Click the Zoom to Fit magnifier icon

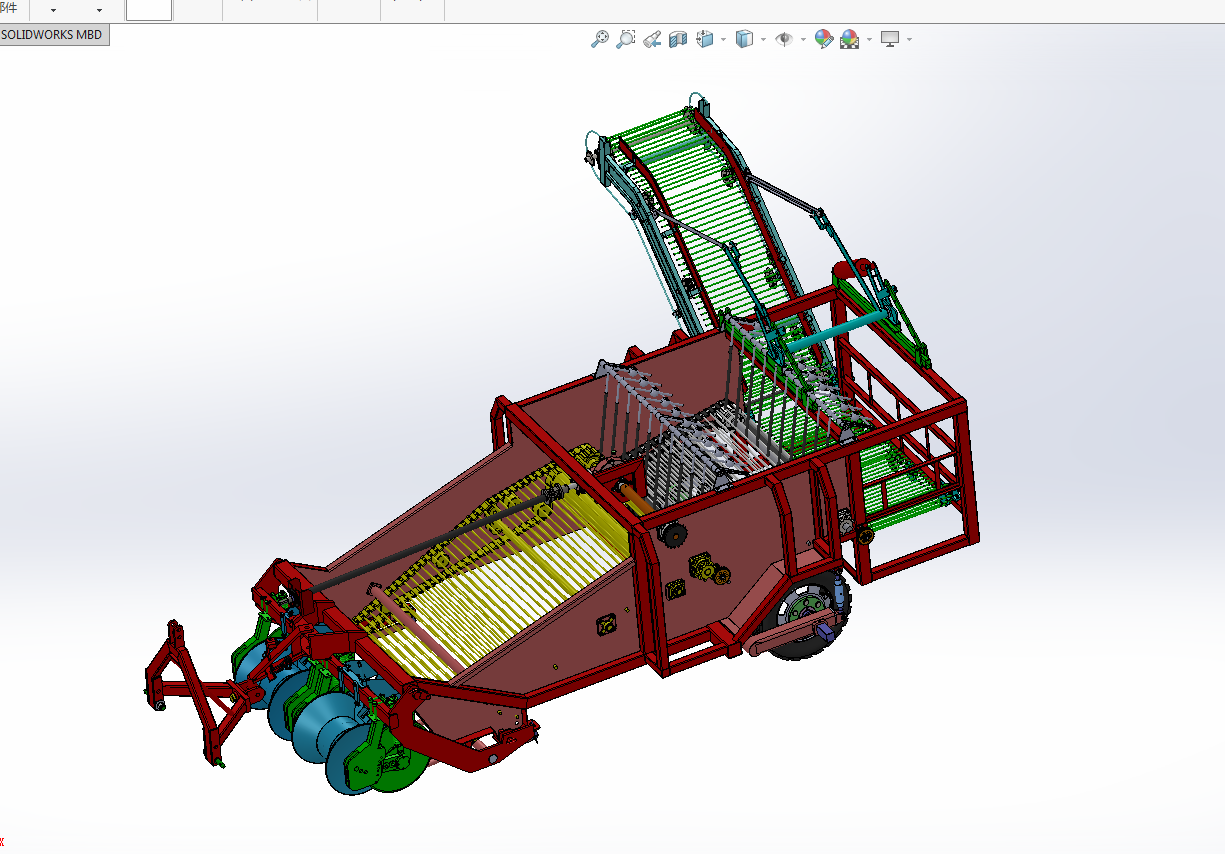coord(599,39)
